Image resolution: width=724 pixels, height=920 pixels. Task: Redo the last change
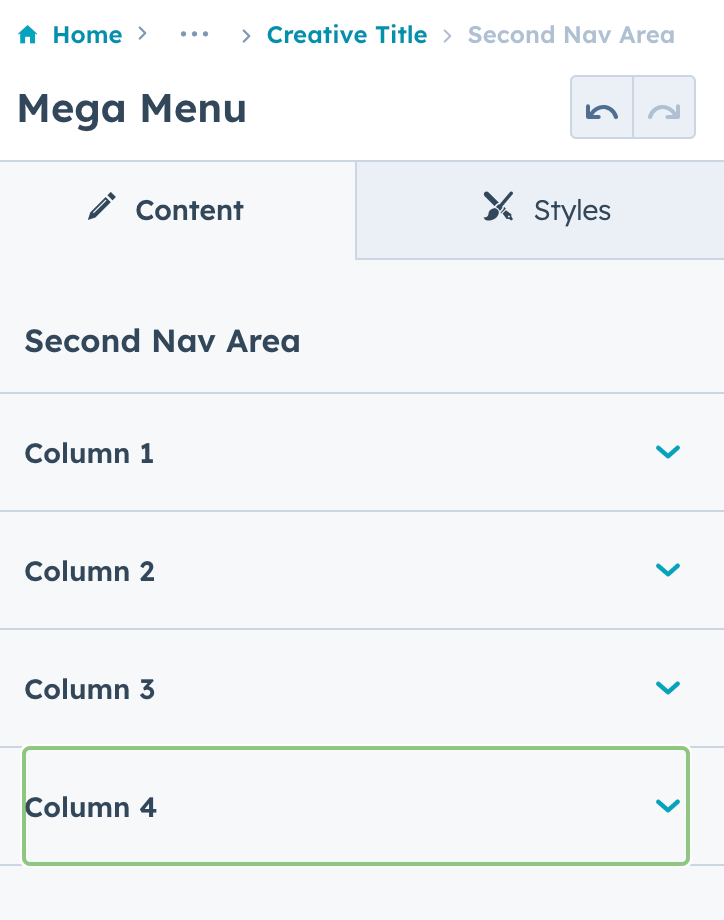(664, 108)
